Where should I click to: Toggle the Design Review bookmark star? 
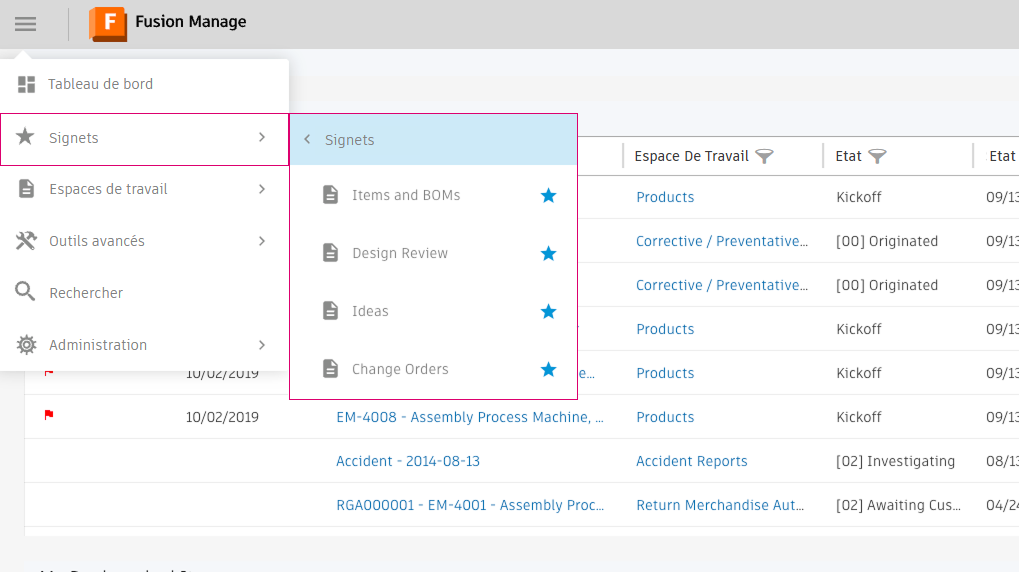pos(548,254)
